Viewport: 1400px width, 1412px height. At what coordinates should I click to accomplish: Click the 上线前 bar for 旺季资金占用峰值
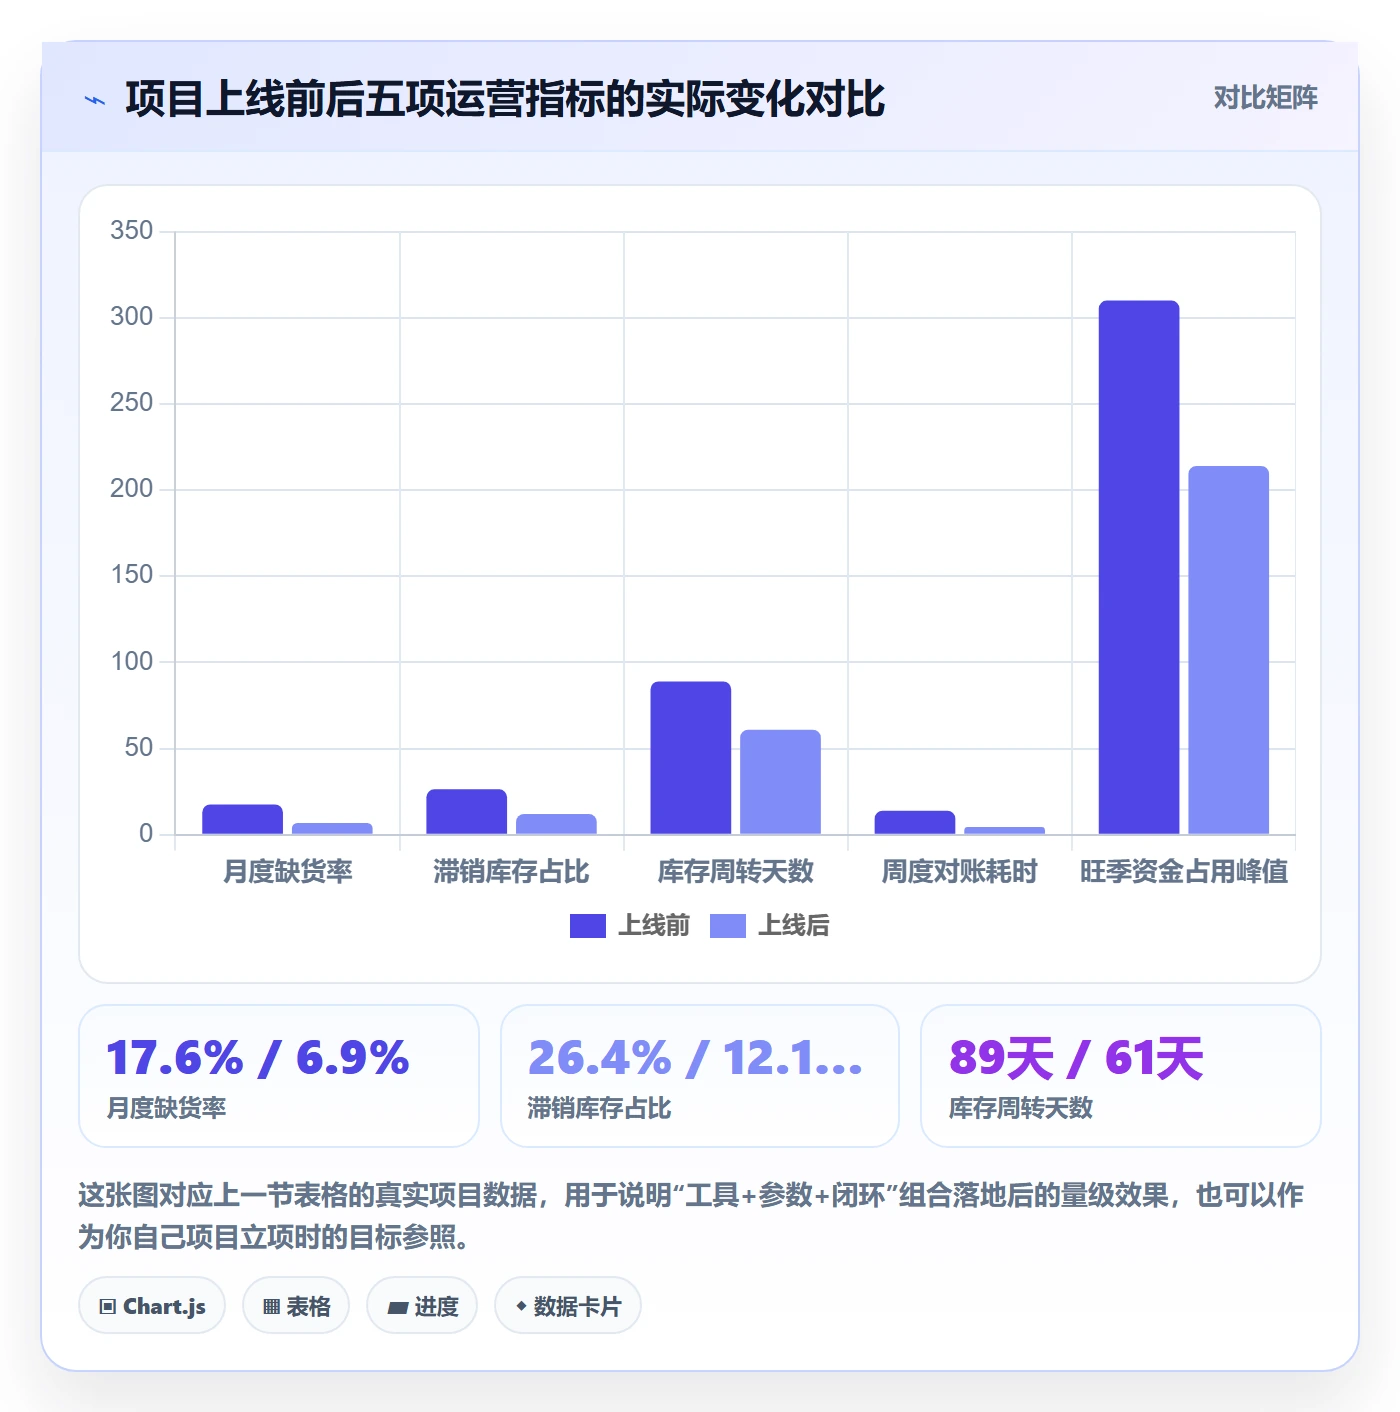1139,567
